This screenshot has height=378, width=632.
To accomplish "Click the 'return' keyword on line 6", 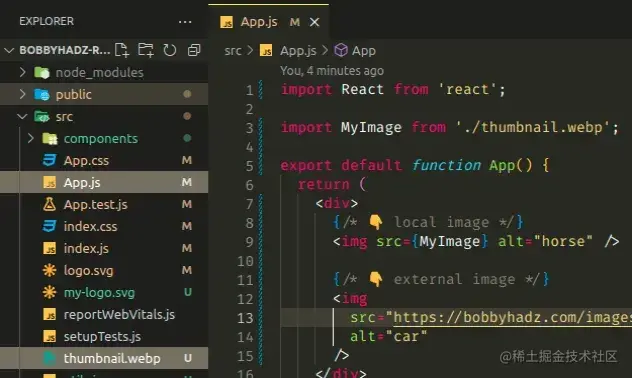I will pyautogui.click(x=324, y=184).
